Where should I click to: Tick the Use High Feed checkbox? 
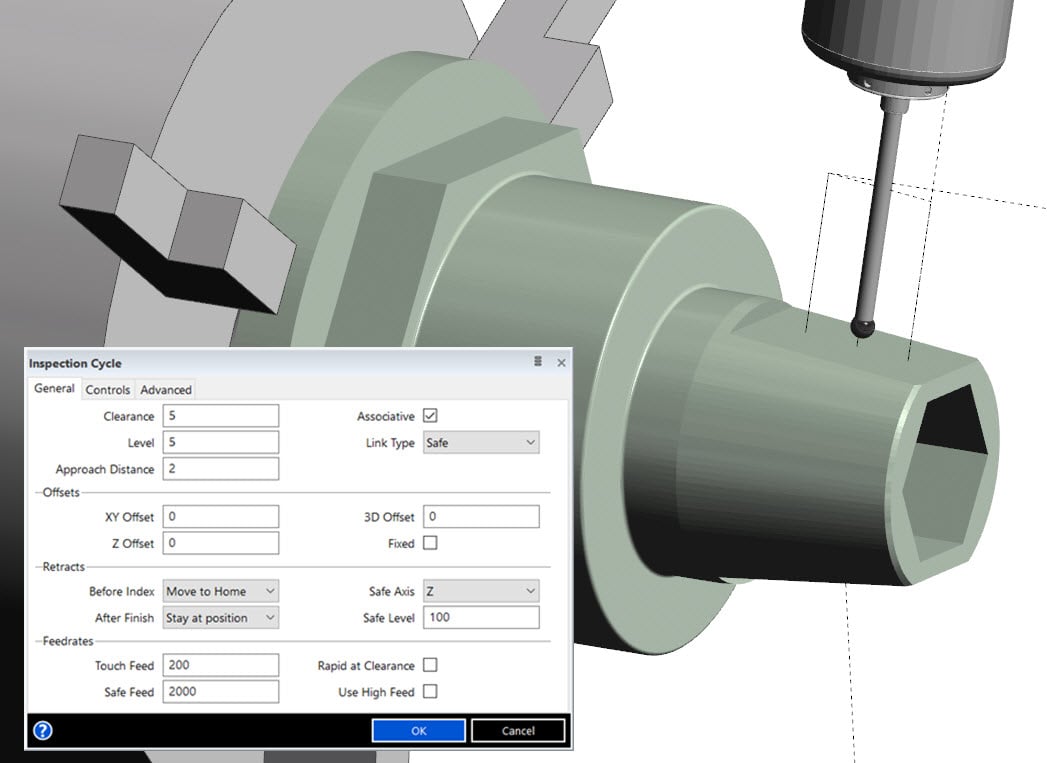(x=431, y=691)
